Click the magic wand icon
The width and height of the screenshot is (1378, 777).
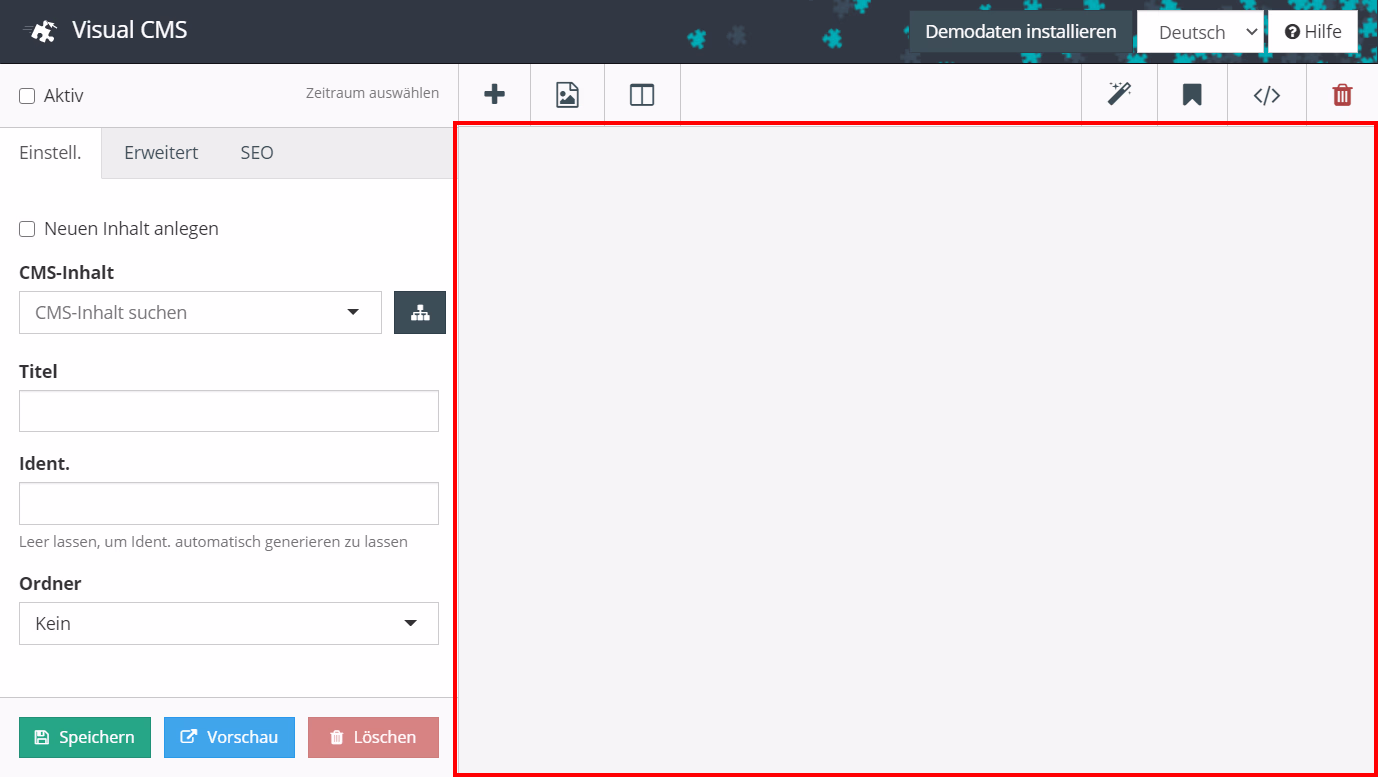(1119, 95)
